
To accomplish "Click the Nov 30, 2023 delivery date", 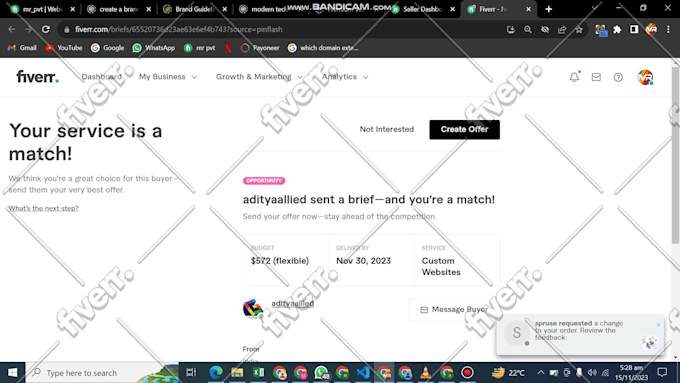I will 363,261.
